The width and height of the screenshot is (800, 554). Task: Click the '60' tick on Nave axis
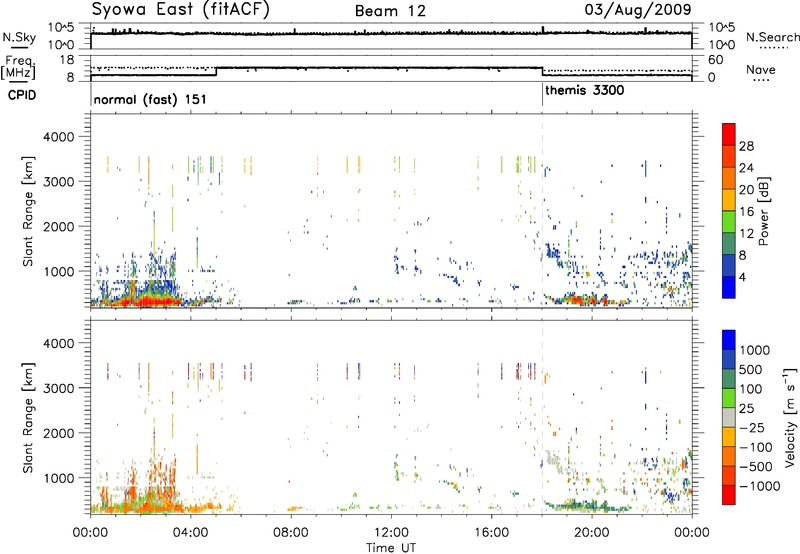715,60
